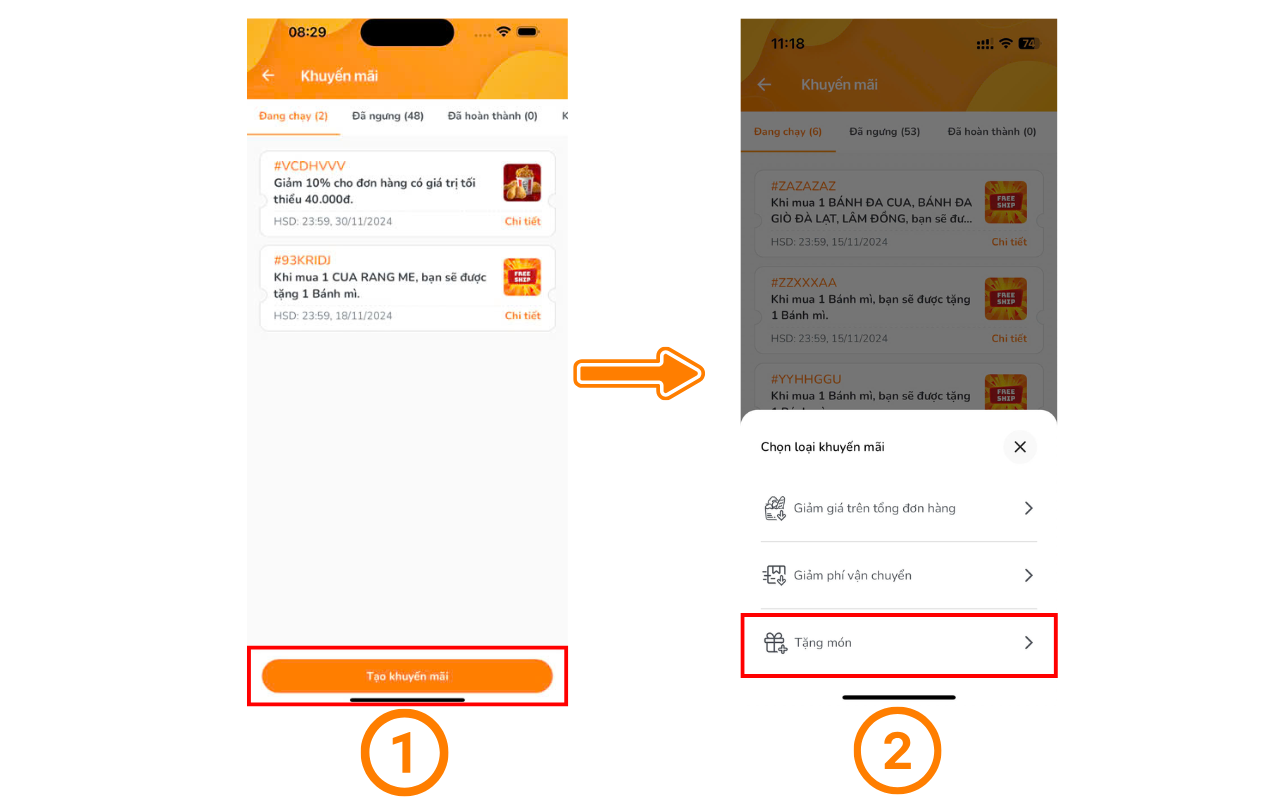This screenshot has width=1280, height=800.
Task: Tap the back arrow on left Khuyến mãi screen
Action: 268,76
